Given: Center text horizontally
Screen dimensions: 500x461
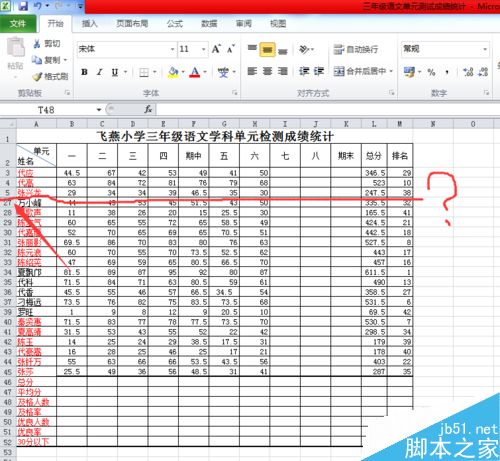Looking at the screenshot, I should point(268,71).
